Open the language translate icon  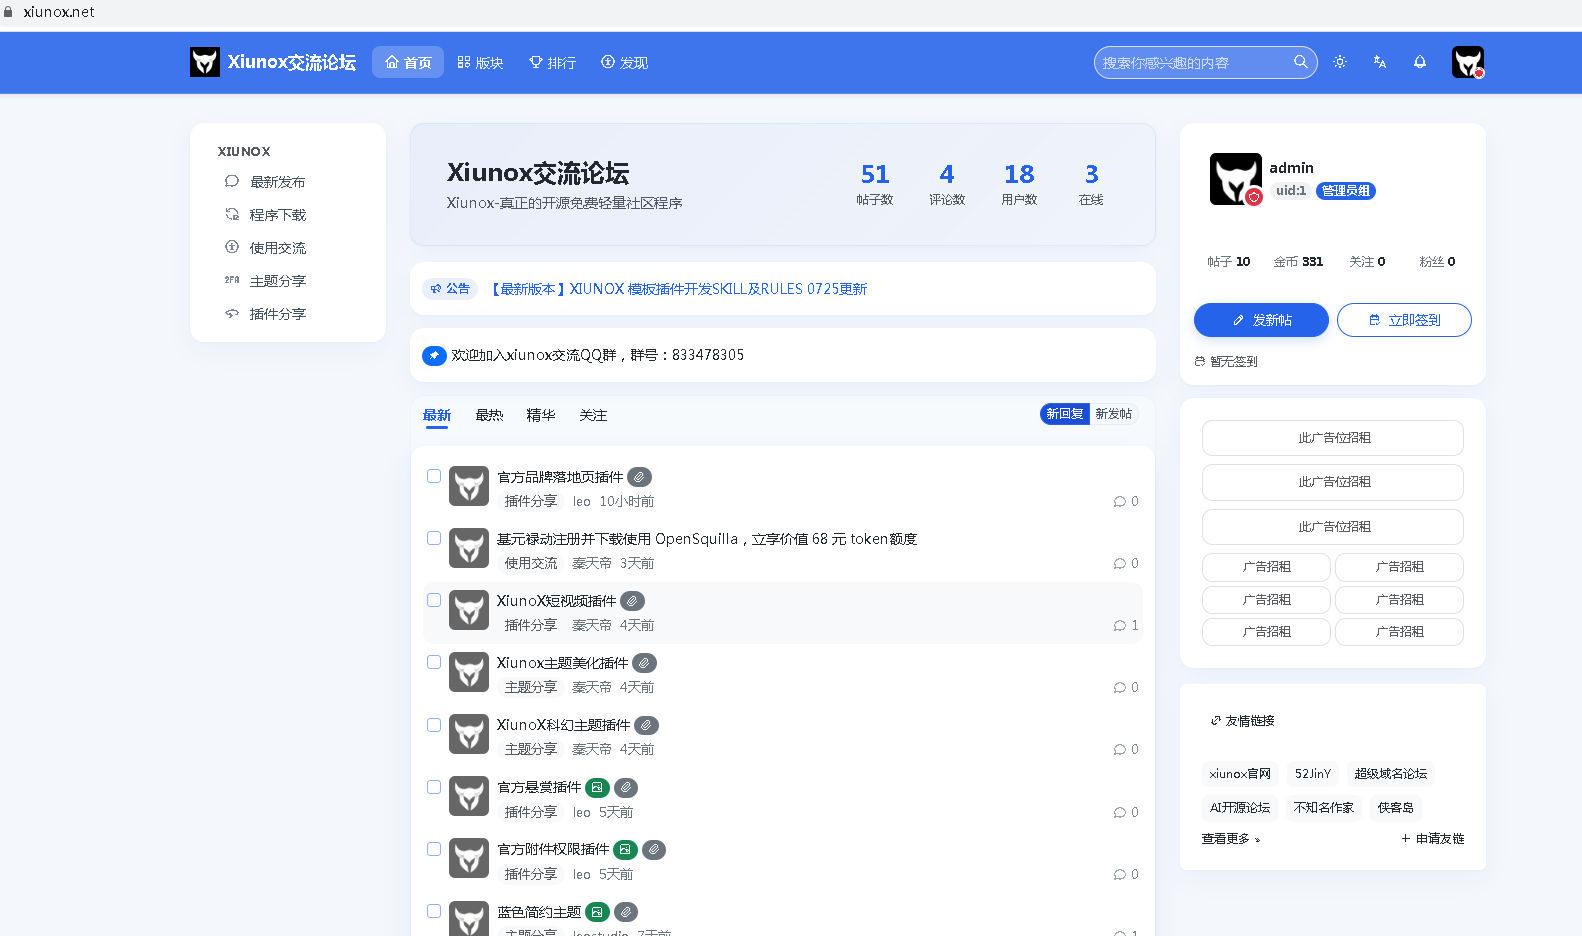tap(1380, 62)
